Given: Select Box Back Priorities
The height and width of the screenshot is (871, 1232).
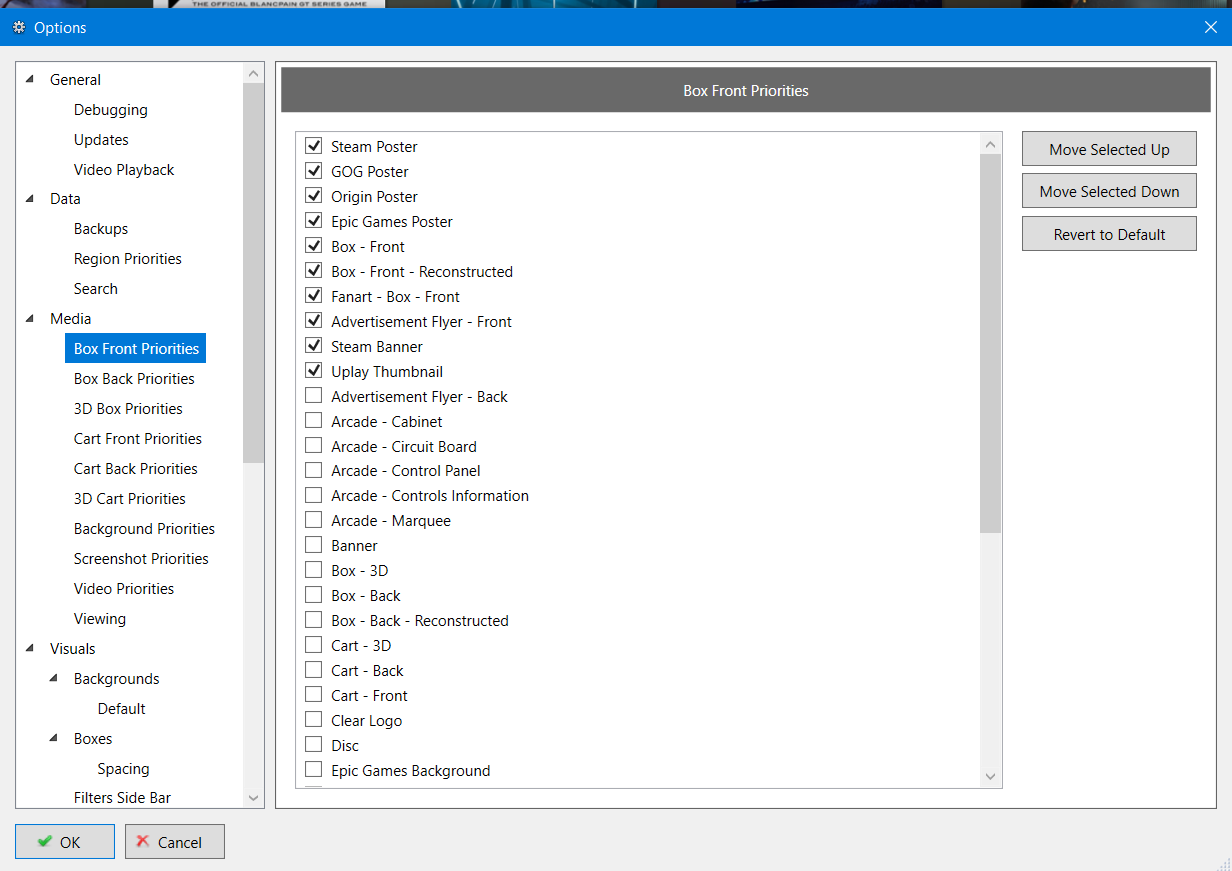Looking at the screenshot, I should pos(134,379).
